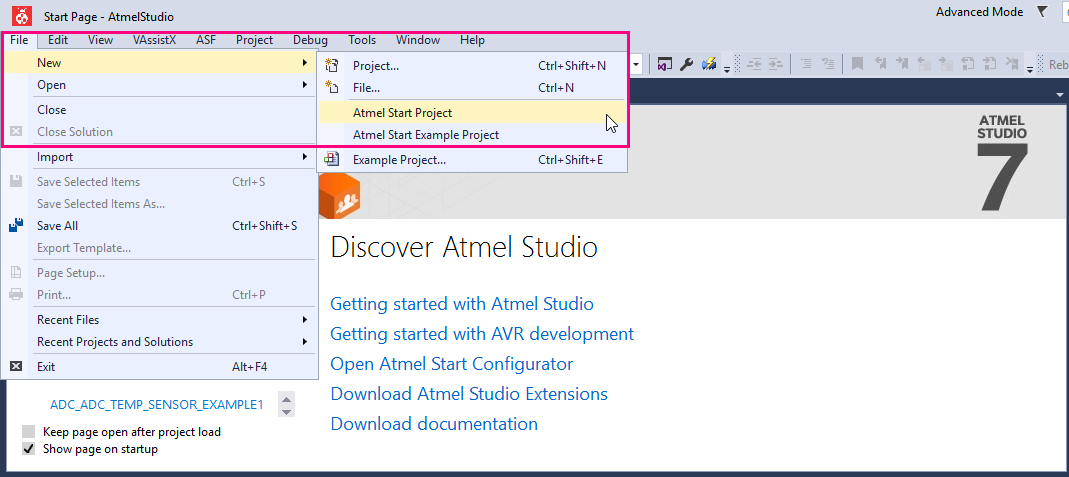The width and height of the screenshot is (1069, 477).
Task: Click the new File menu icon
Action: pyautogui.click(x=332, y=87)
